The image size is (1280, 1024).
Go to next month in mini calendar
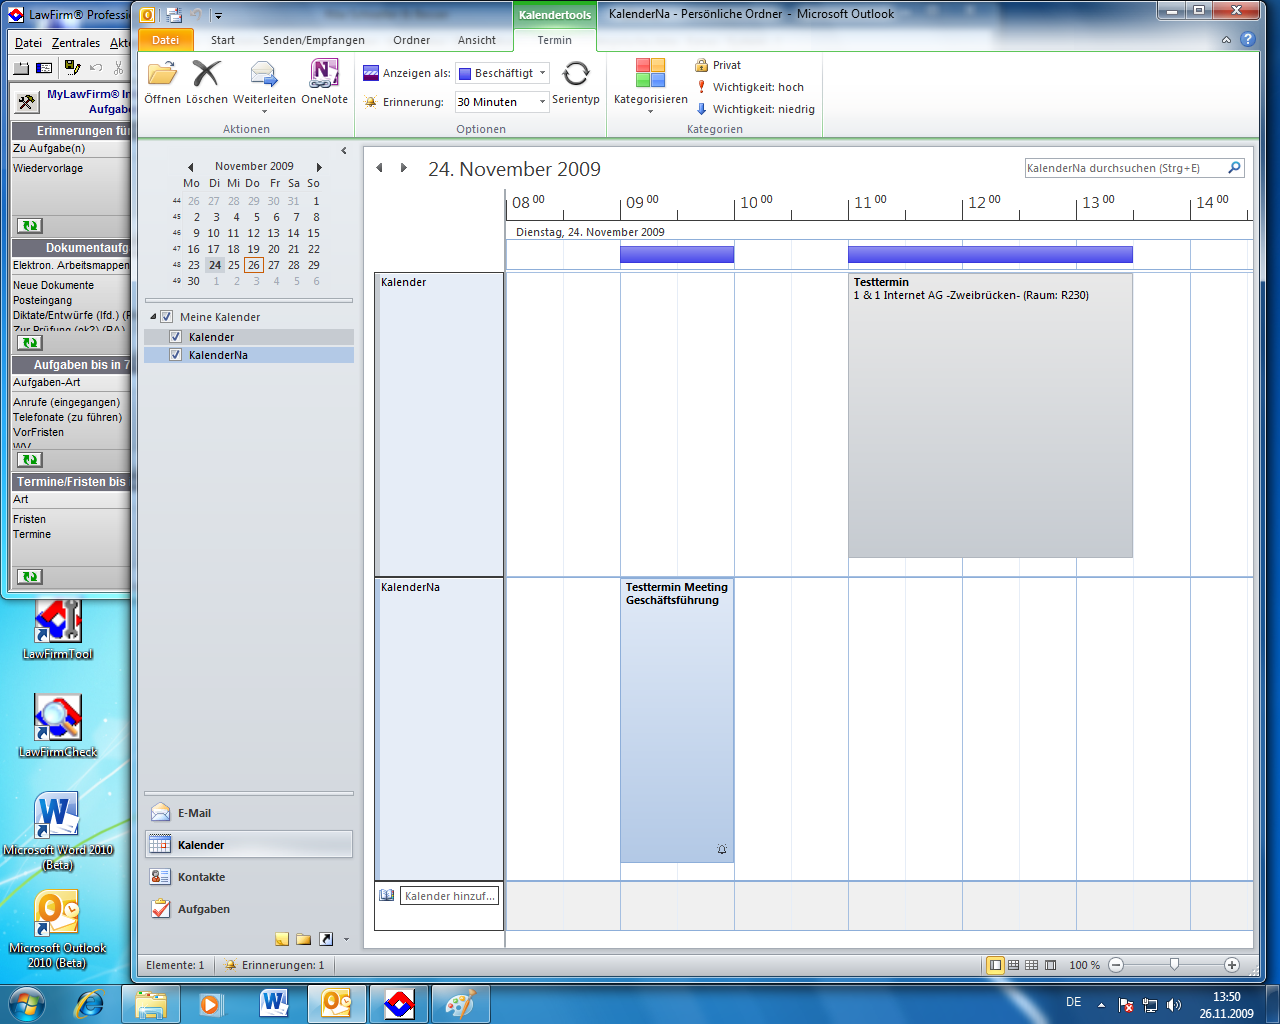click(x=319, y=167)
